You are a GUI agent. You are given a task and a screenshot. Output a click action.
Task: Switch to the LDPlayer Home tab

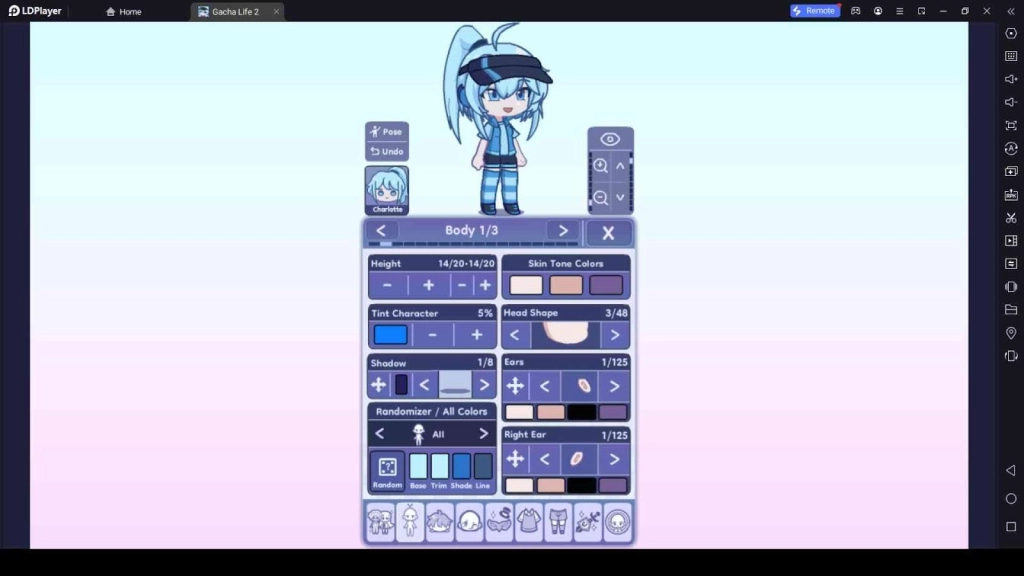[123, 12]
